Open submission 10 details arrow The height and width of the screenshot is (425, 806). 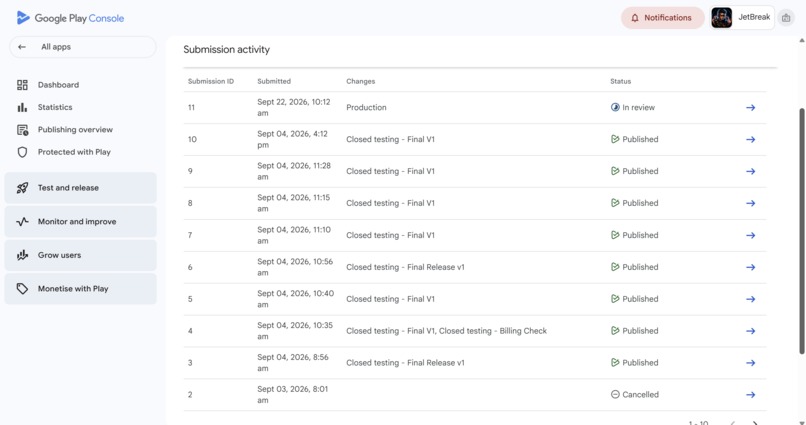(x=750, y=139)
